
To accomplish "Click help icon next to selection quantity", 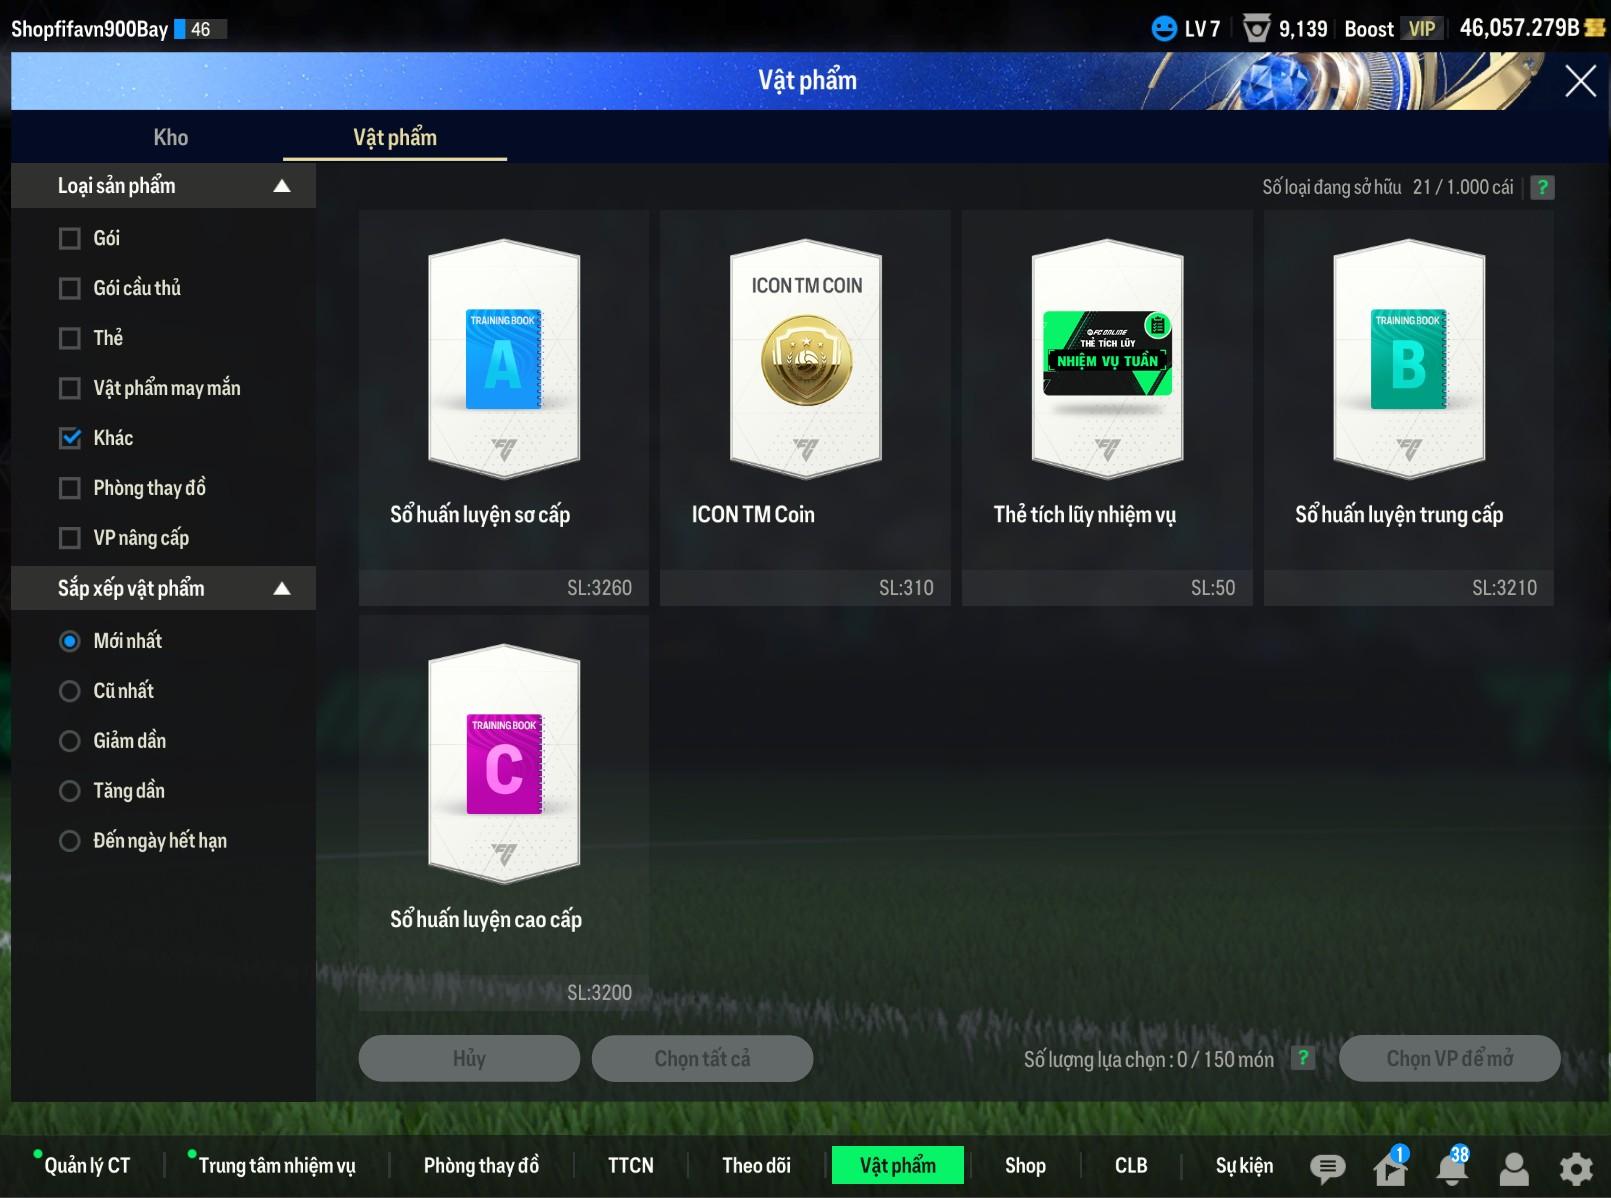I will click(1302, 1058).
